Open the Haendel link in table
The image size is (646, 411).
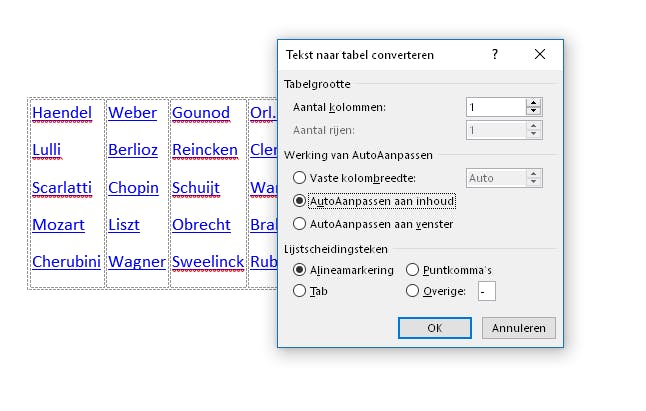[62, 113]
